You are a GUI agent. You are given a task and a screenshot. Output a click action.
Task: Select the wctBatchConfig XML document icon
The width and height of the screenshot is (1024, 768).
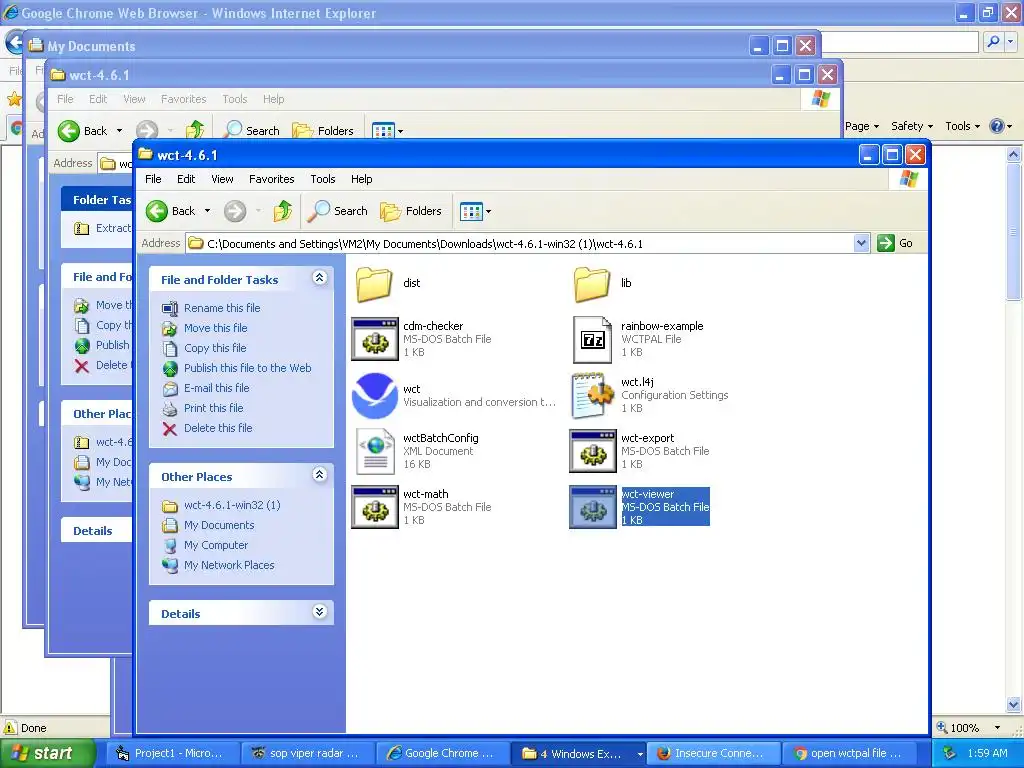(375, 451)
